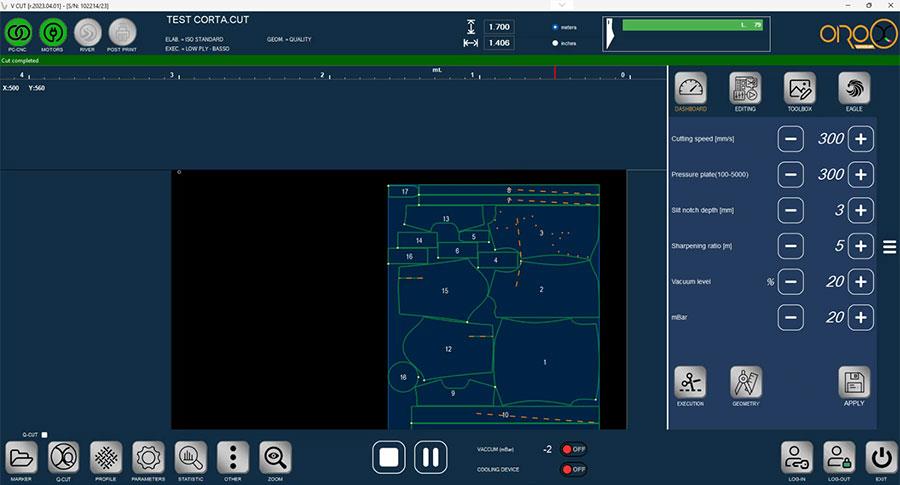Image resolution: width=900 pixels, height=485 pixels.
Task: Tick the Q-CUT checkbox
Action: [45, 435]
